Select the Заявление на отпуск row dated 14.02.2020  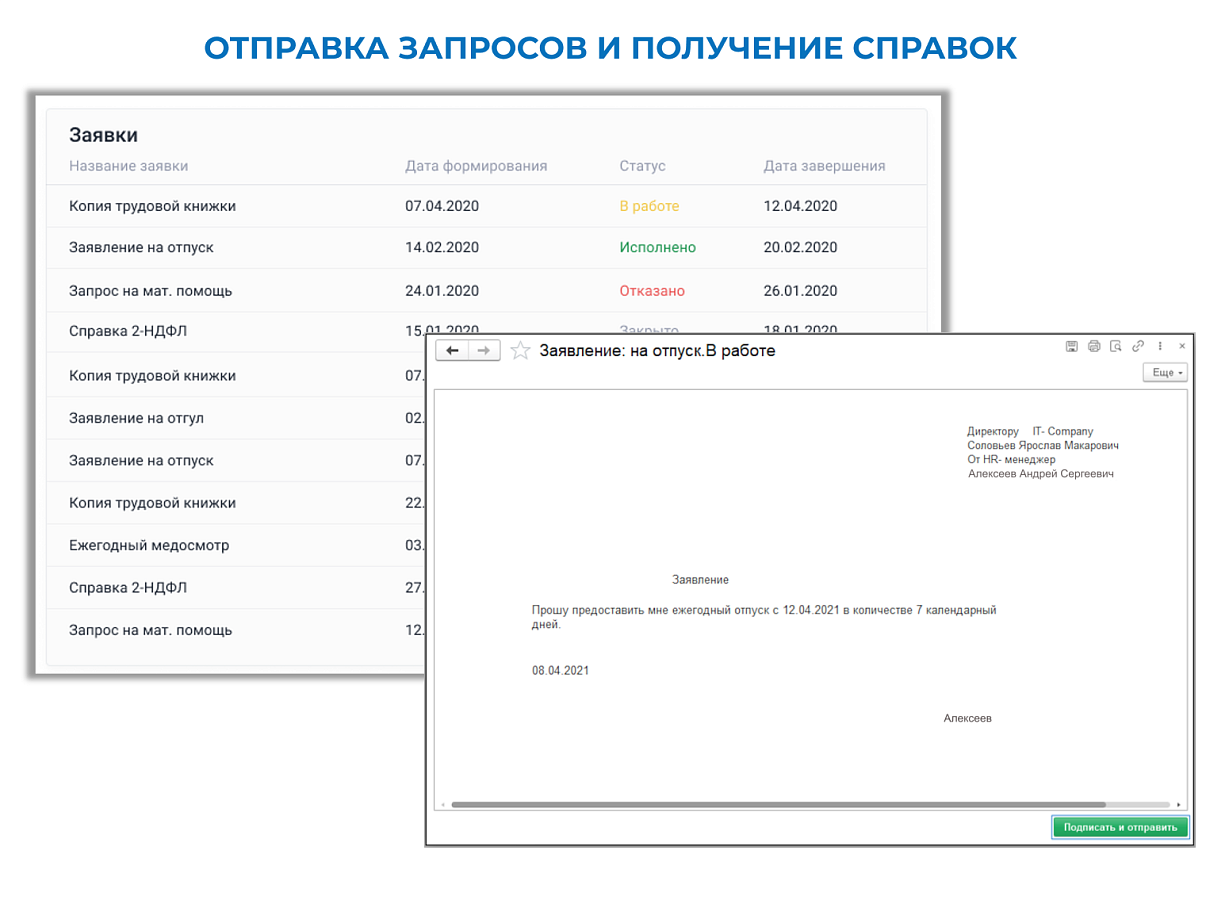(x=487, y=248)
